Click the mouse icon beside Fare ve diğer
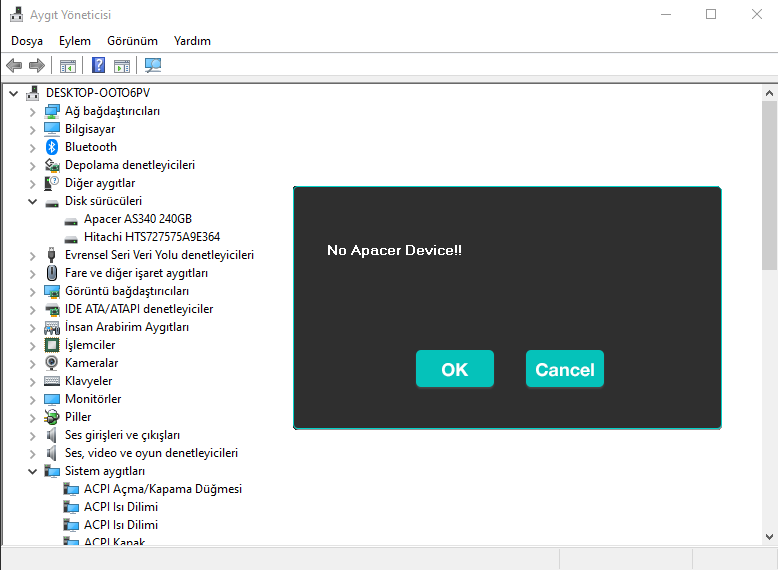This screenshot has width=778, height=570. (x=52, y=273)
